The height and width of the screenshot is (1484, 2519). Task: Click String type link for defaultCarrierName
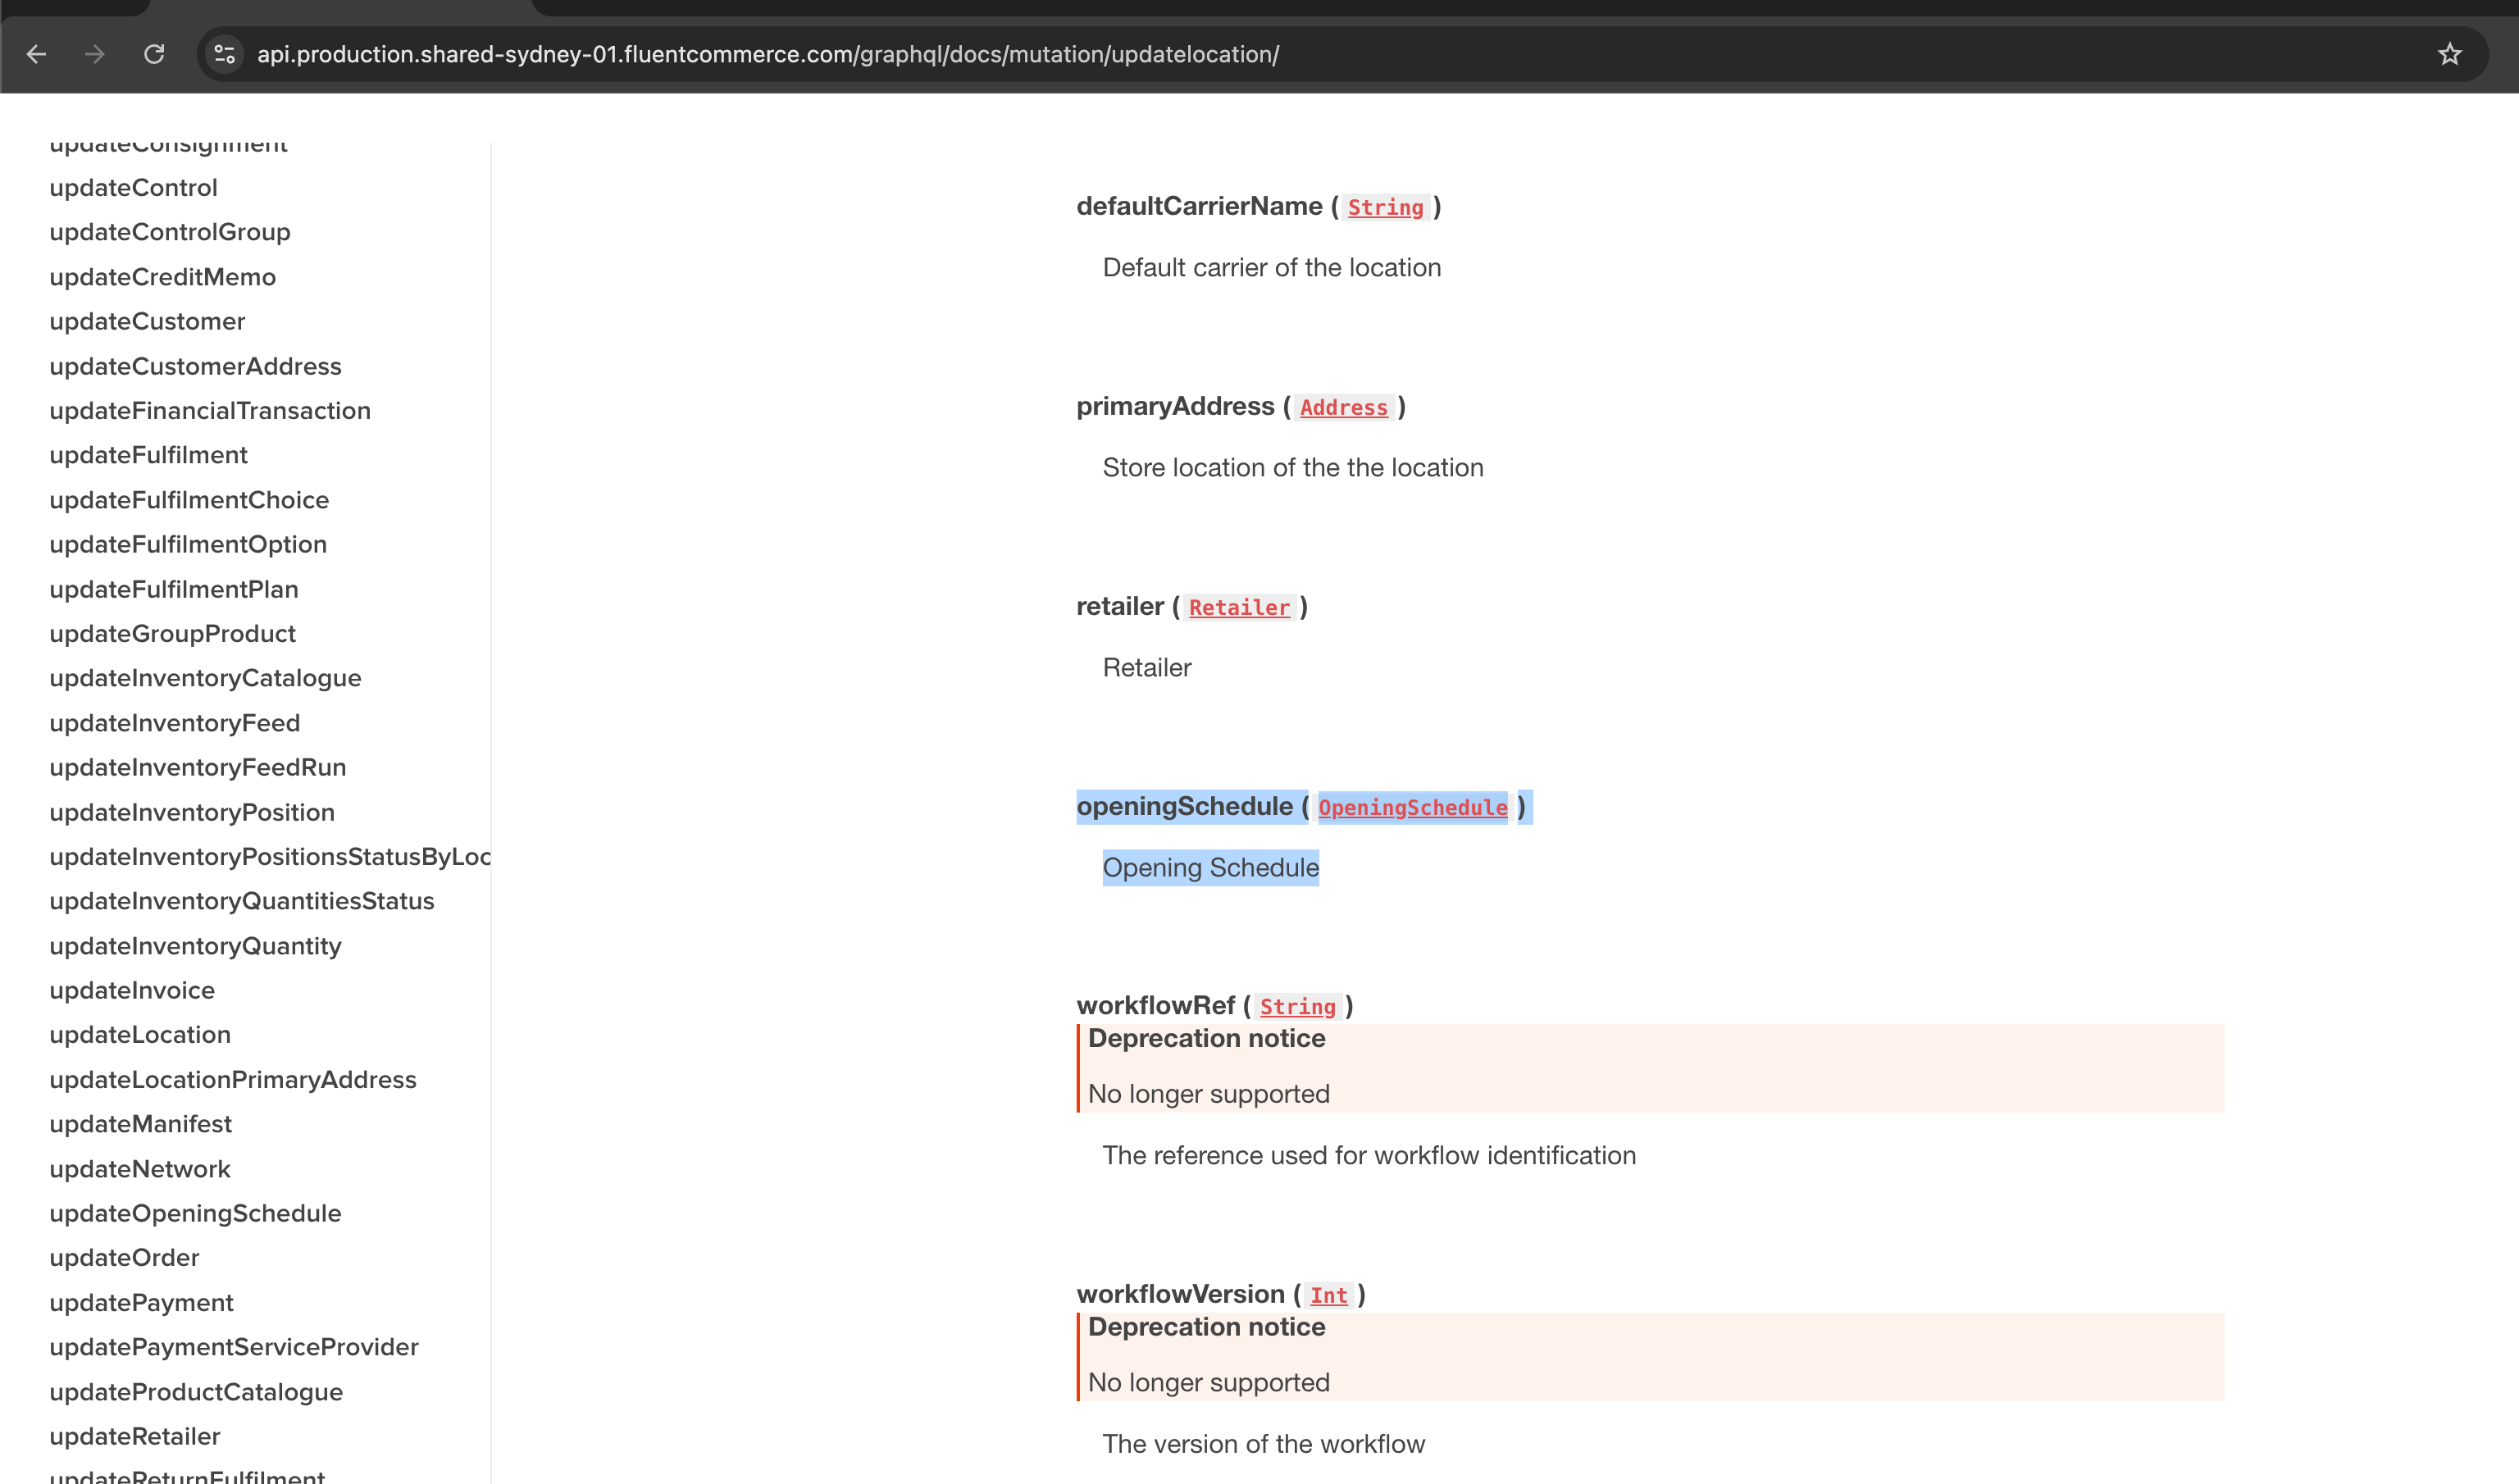pos(1385,207)
